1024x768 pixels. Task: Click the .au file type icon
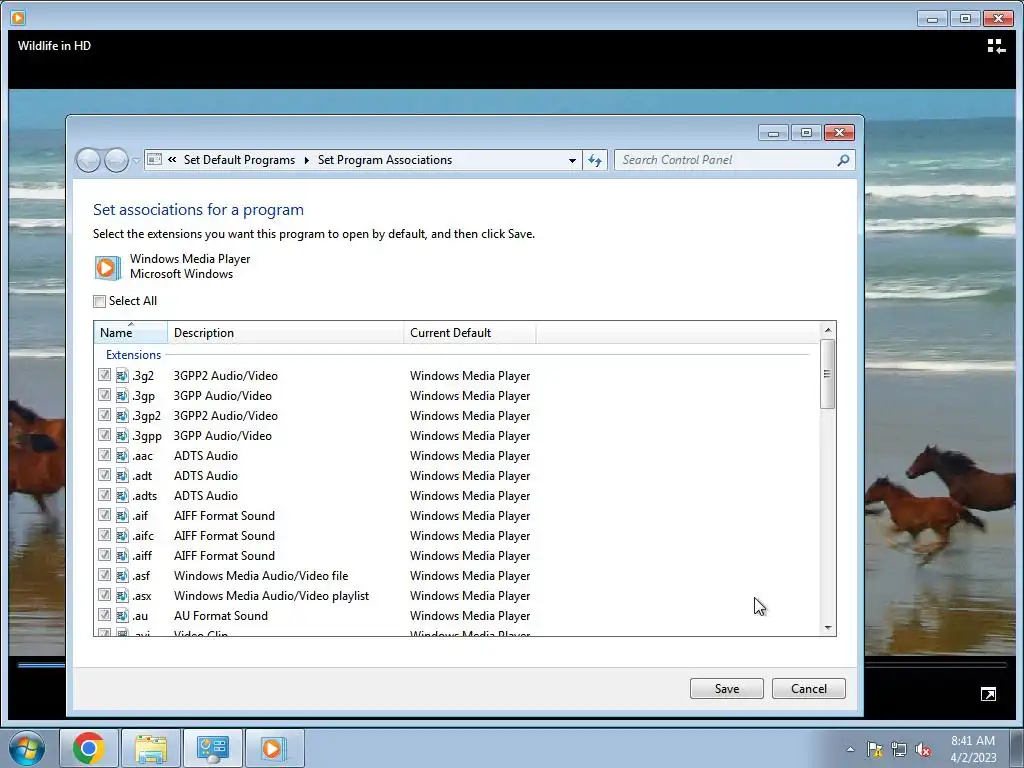[x=122, y=615]
